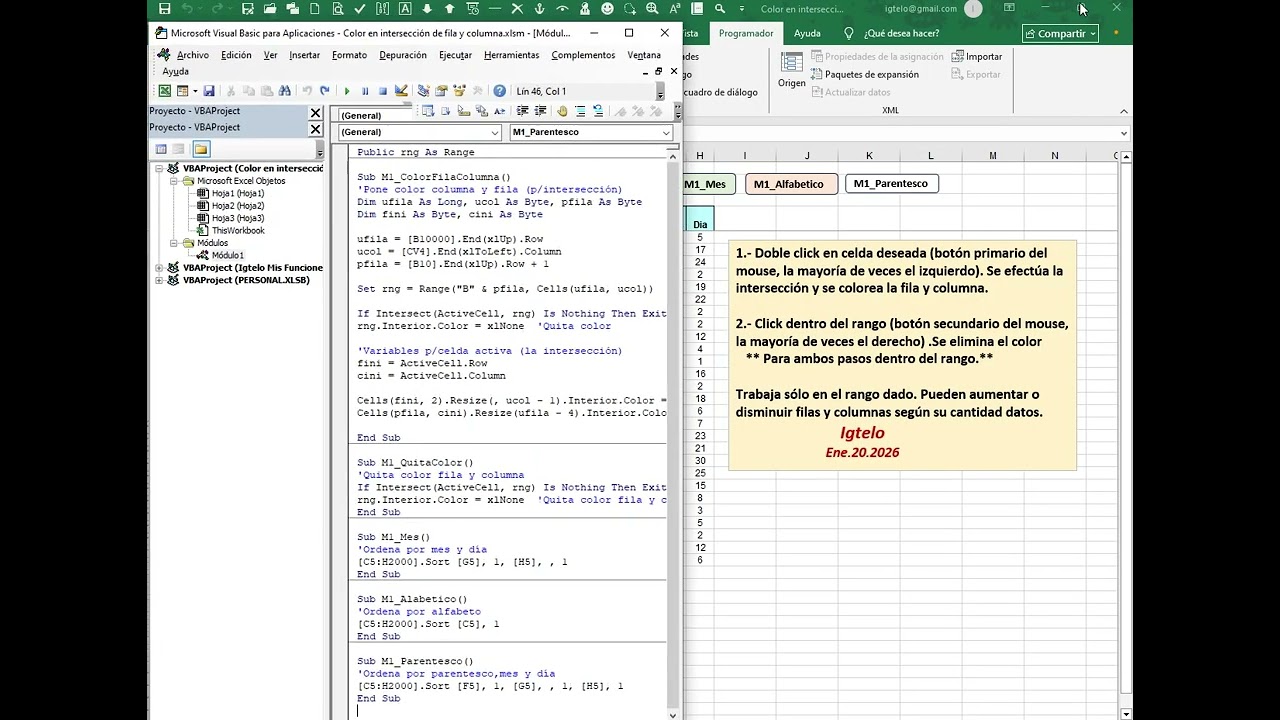The height and width of the screenshot is (720, 1280).
Task: Open the Edición menu
Action: coord(236,55)
